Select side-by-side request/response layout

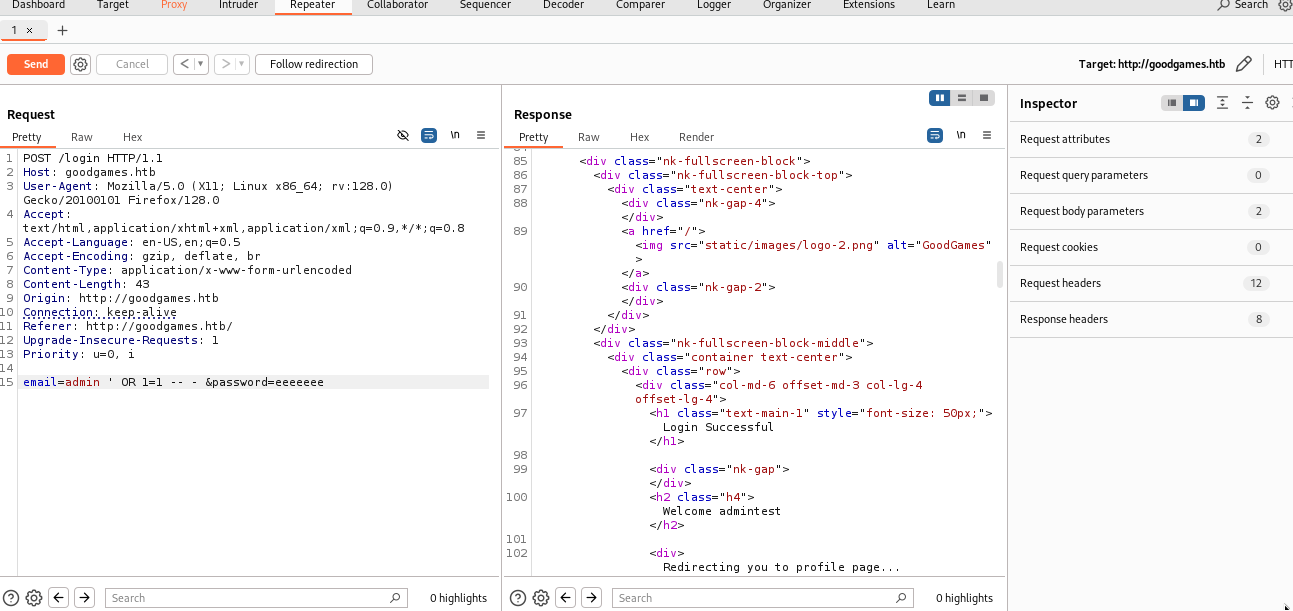click(x=939, y=98)
